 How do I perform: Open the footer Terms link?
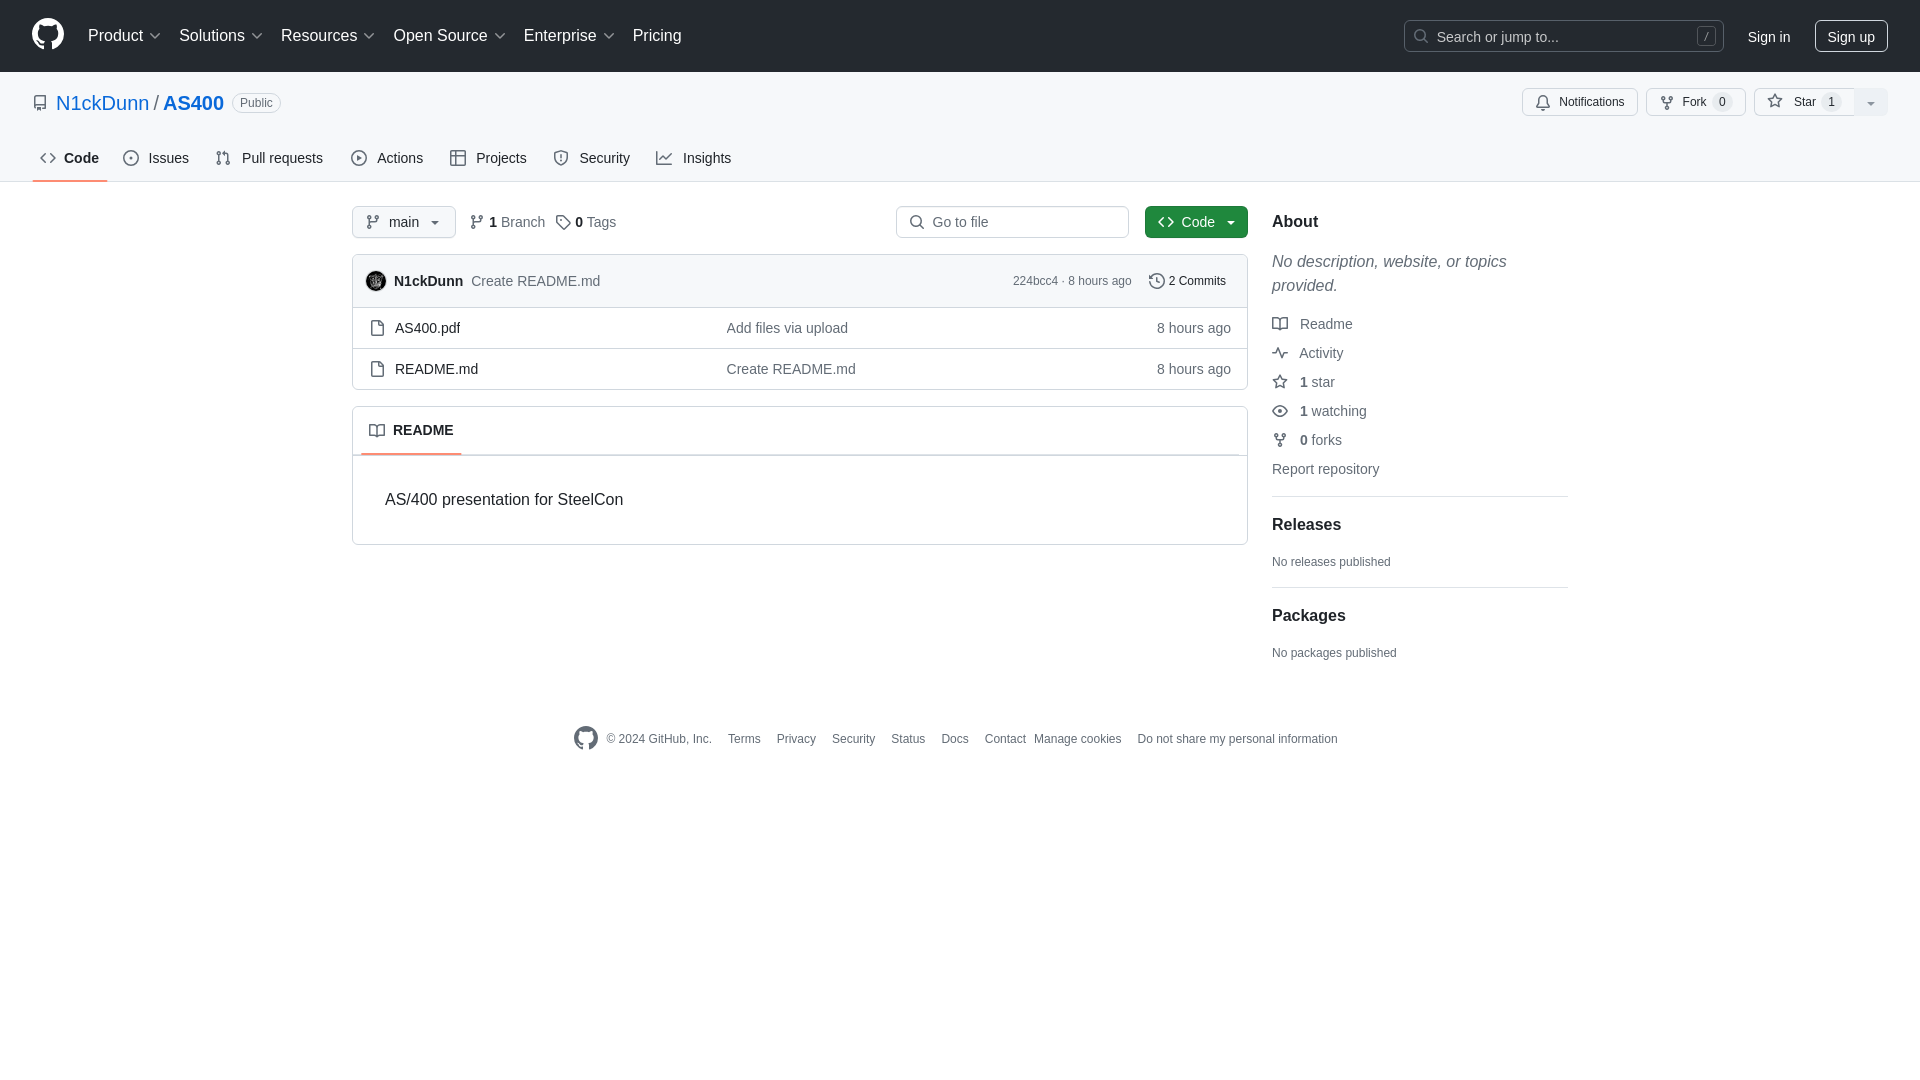(744, 739)
